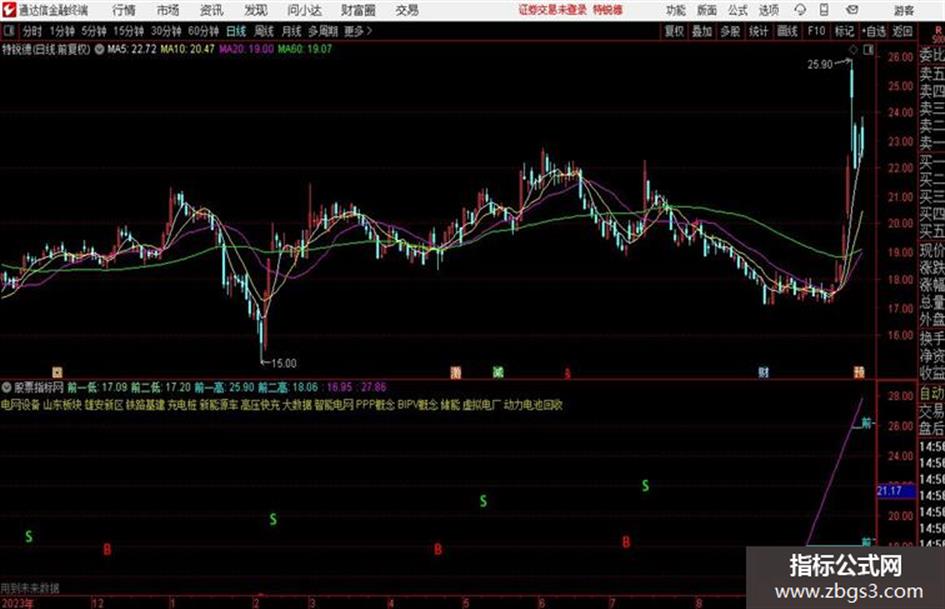Click the 多股 multi-stock button

730,31
